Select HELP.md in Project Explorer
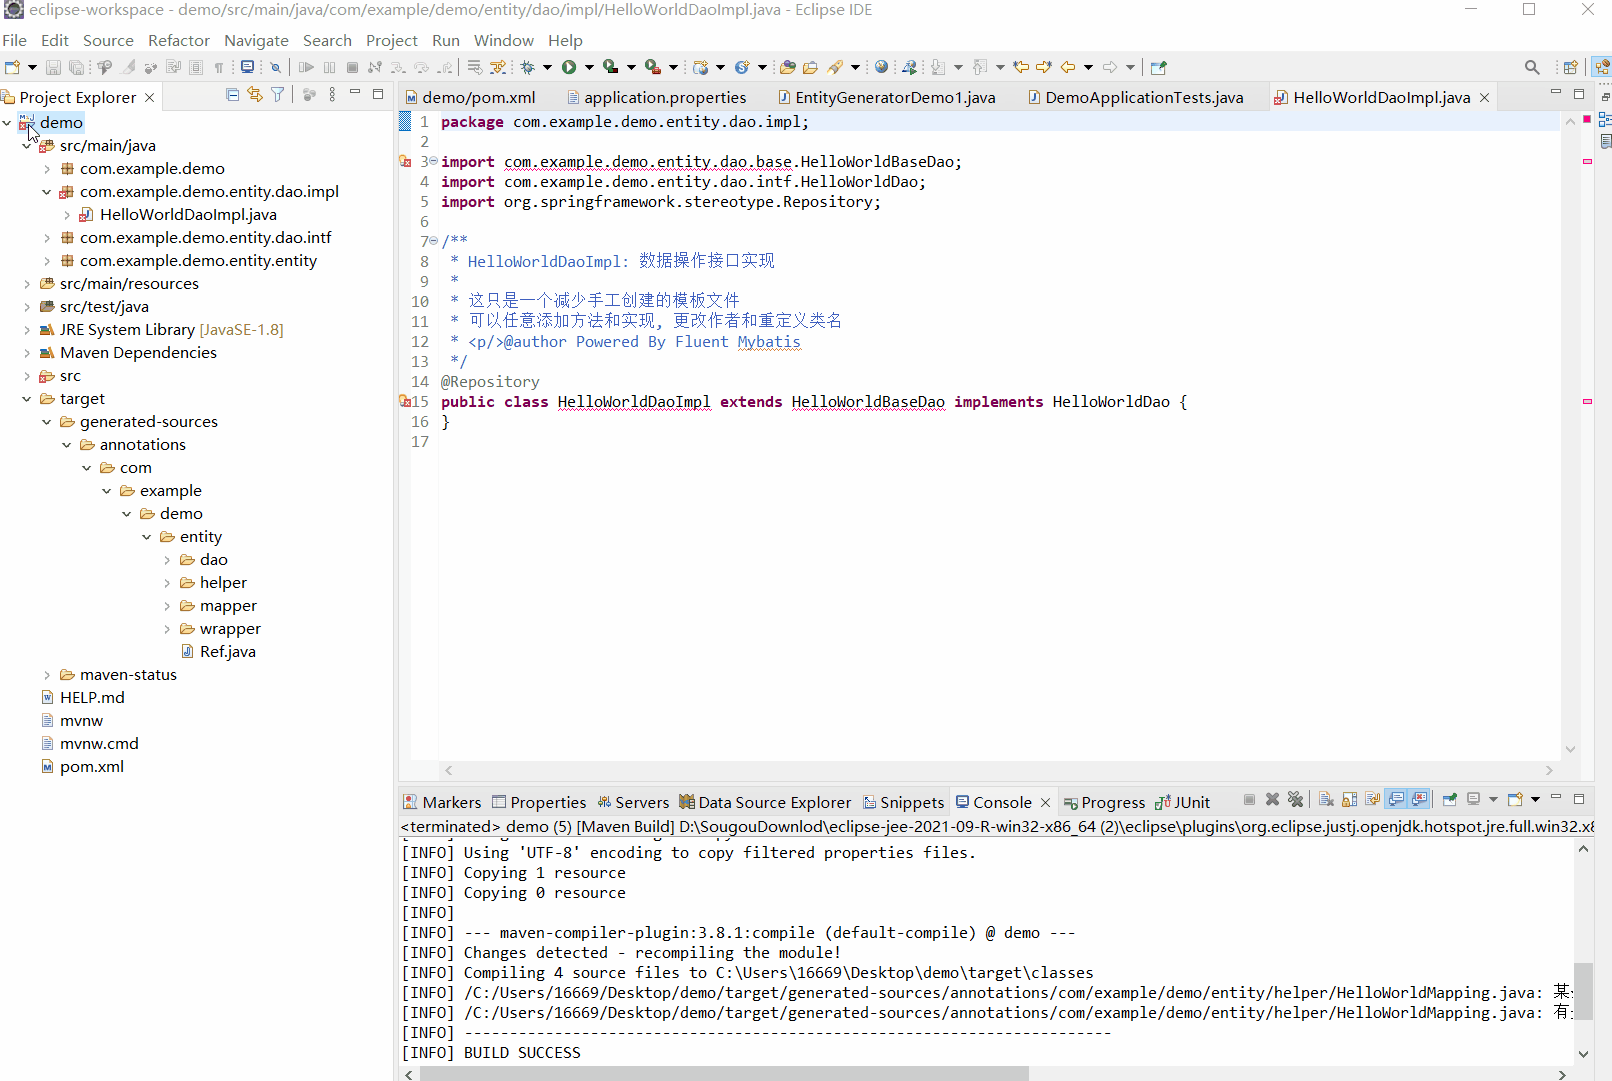The height and width of the screenshot is (1081, 1612). (92, 698)
